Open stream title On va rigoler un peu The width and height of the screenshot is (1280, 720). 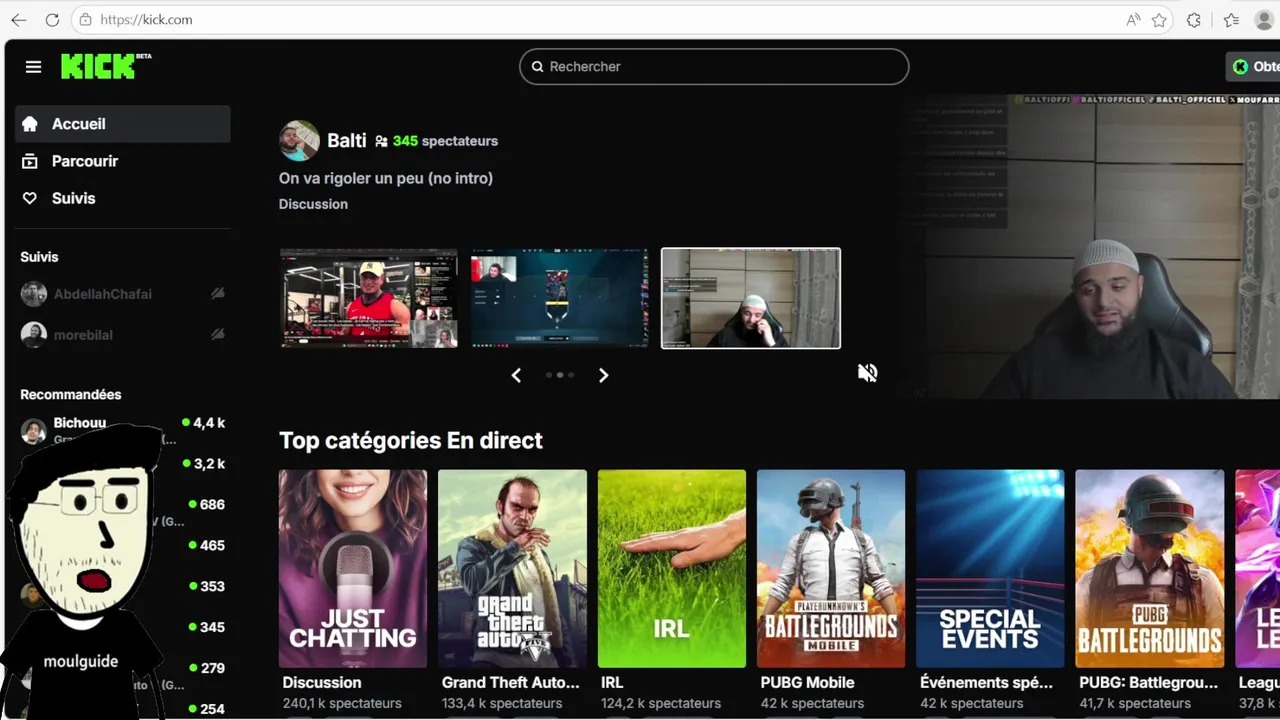pos(386,178)
